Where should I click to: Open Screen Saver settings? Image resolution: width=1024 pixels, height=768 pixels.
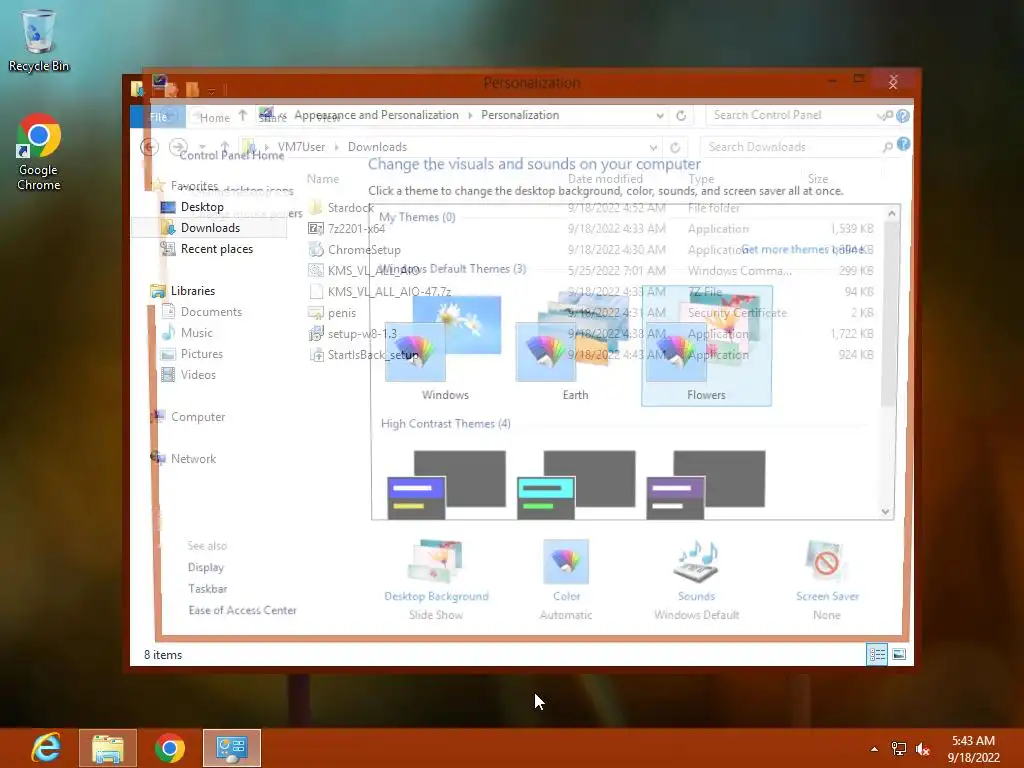coord(827,580)
